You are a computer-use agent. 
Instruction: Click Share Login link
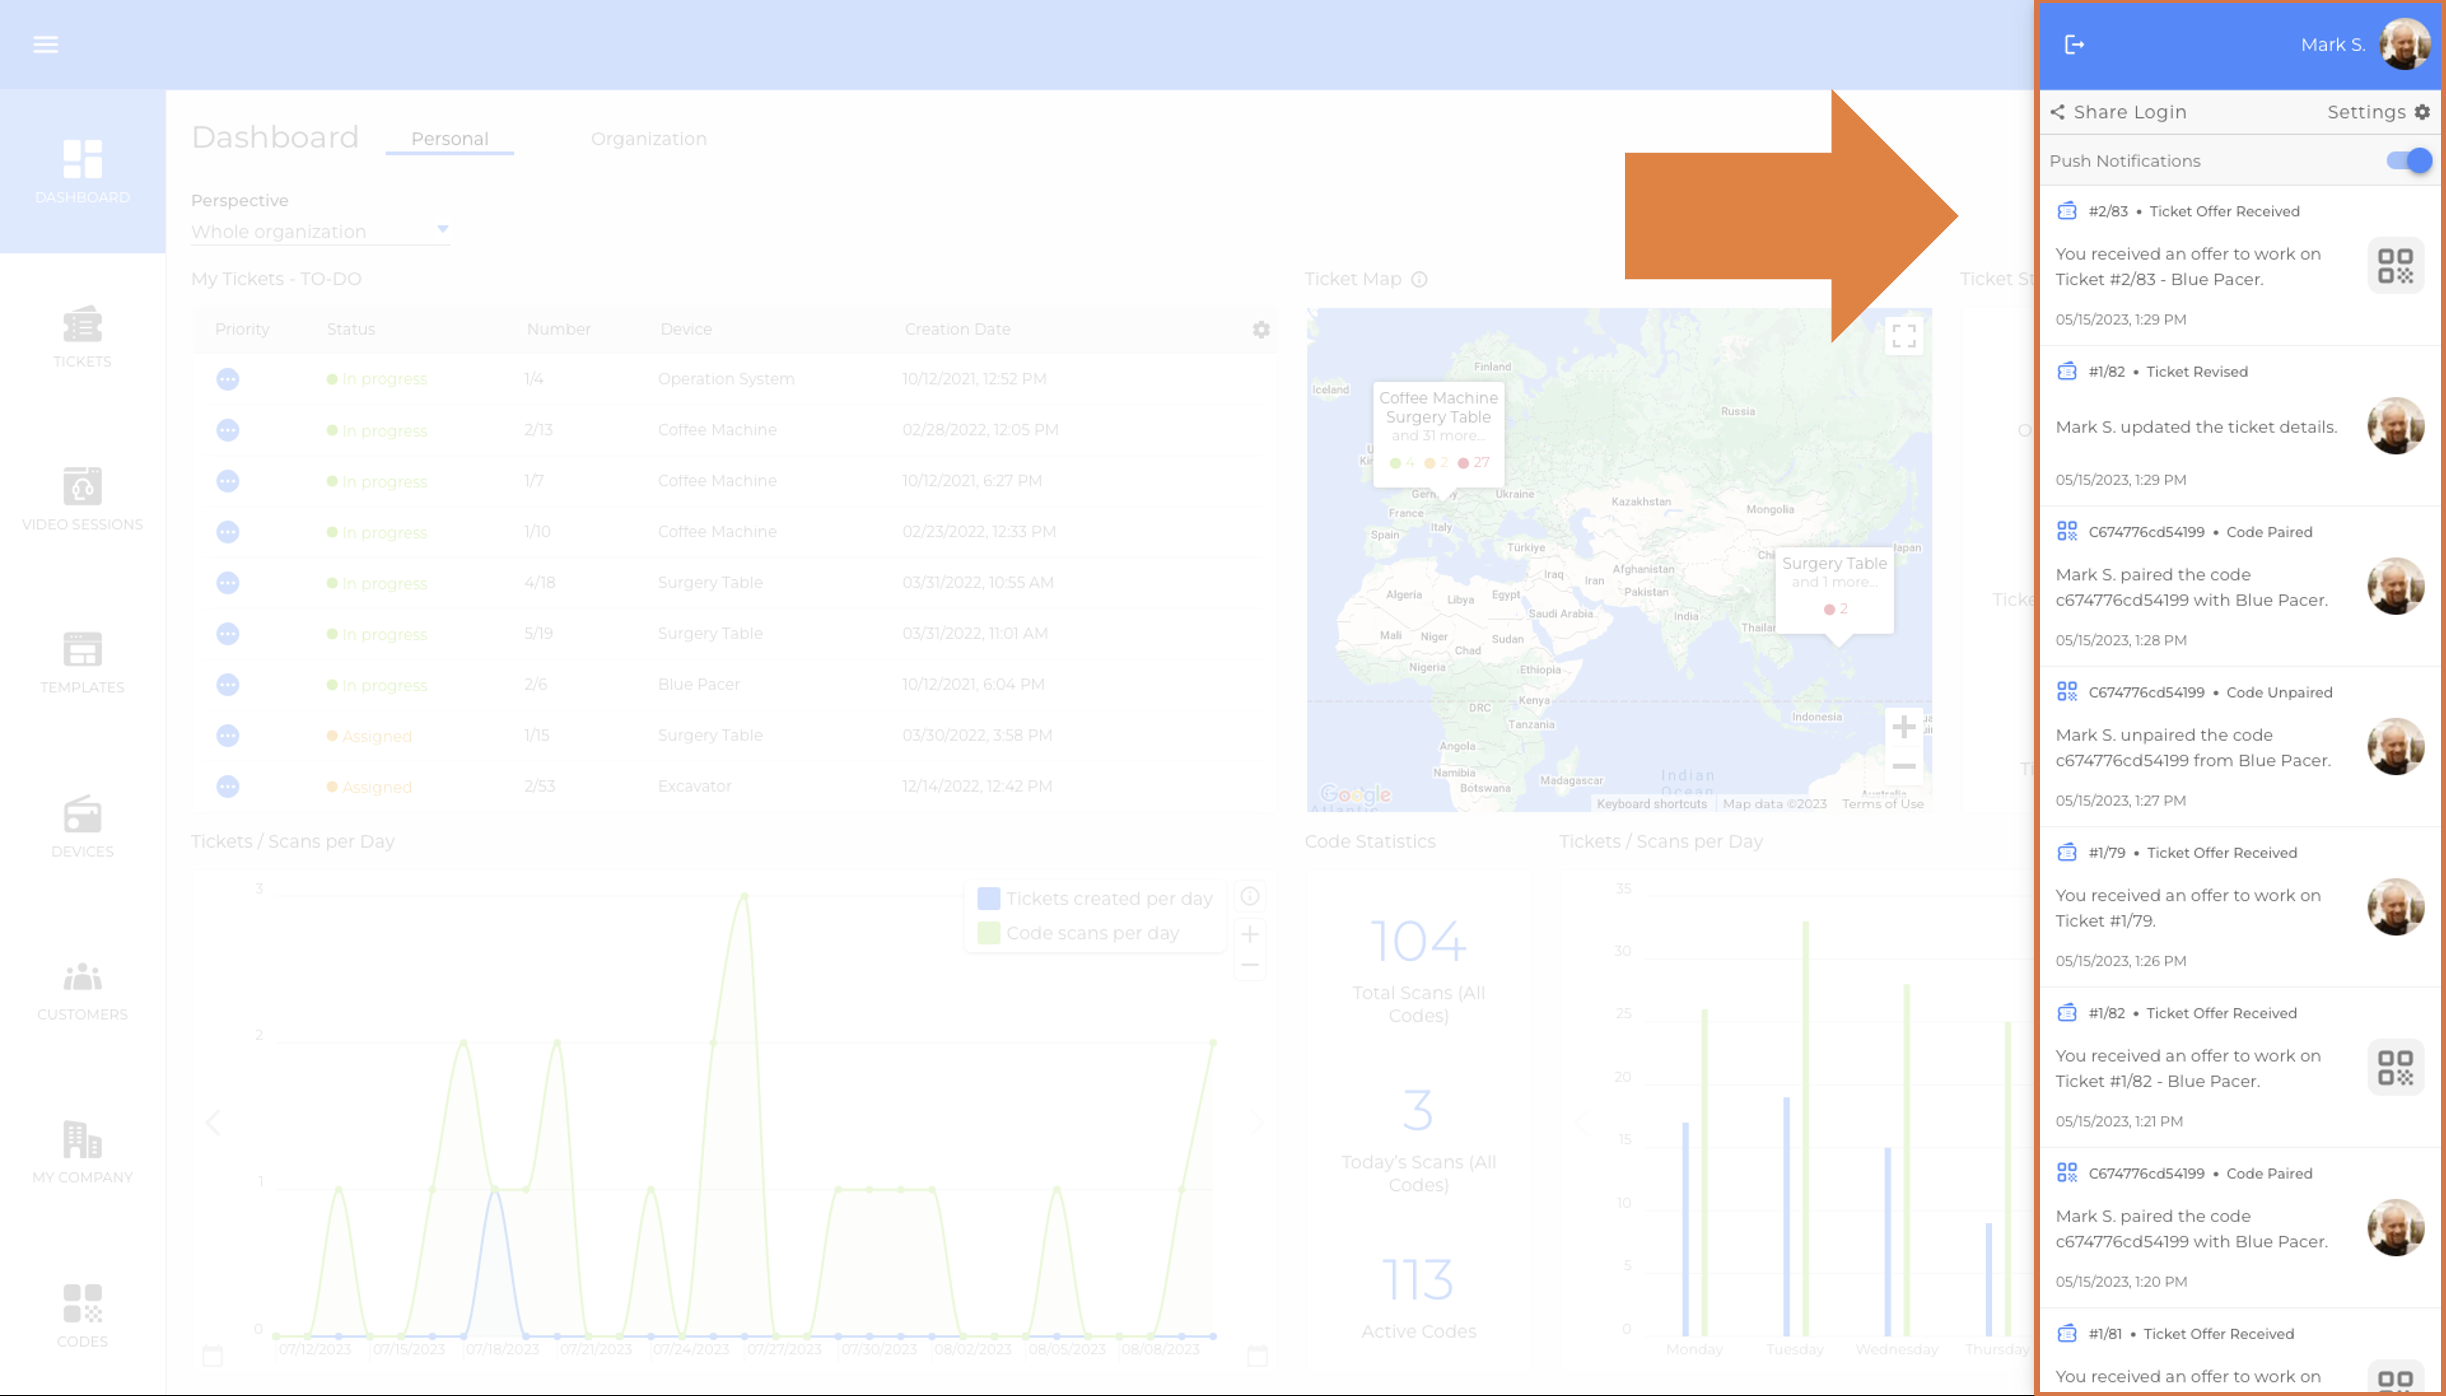coord(2119,112)
